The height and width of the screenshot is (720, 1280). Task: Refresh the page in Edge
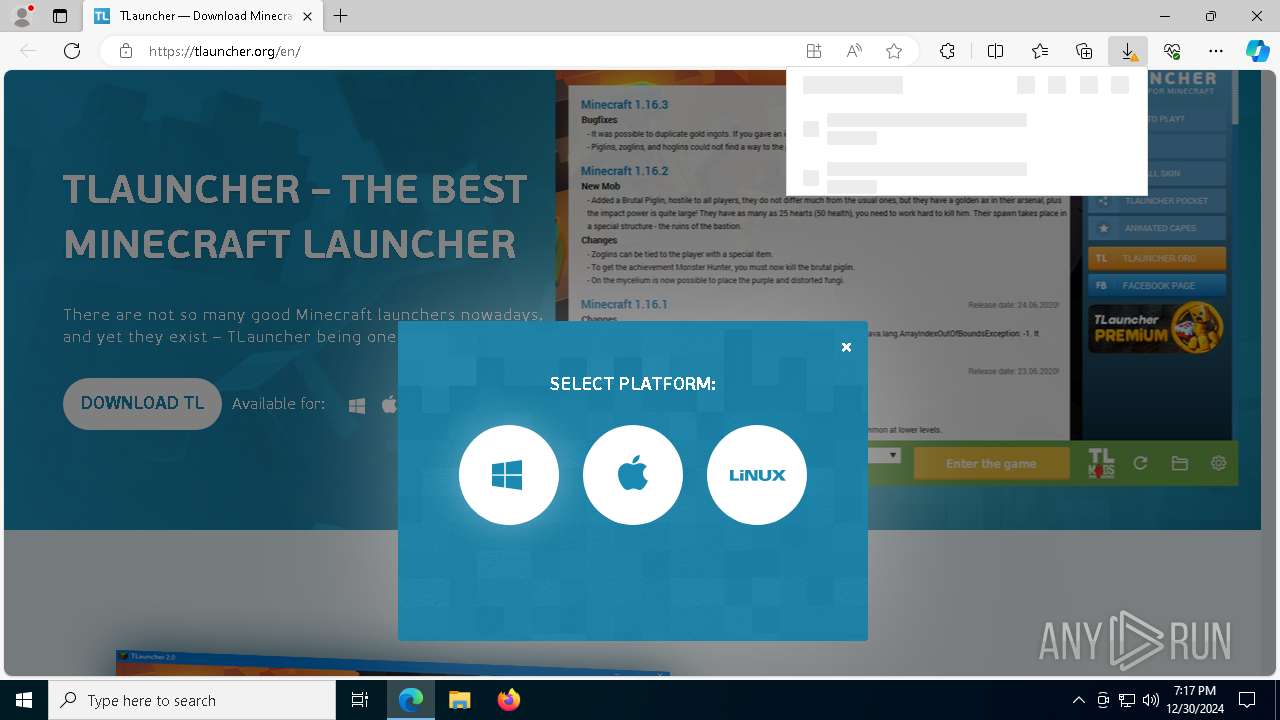pyautogui.click(x=72, y=51)
